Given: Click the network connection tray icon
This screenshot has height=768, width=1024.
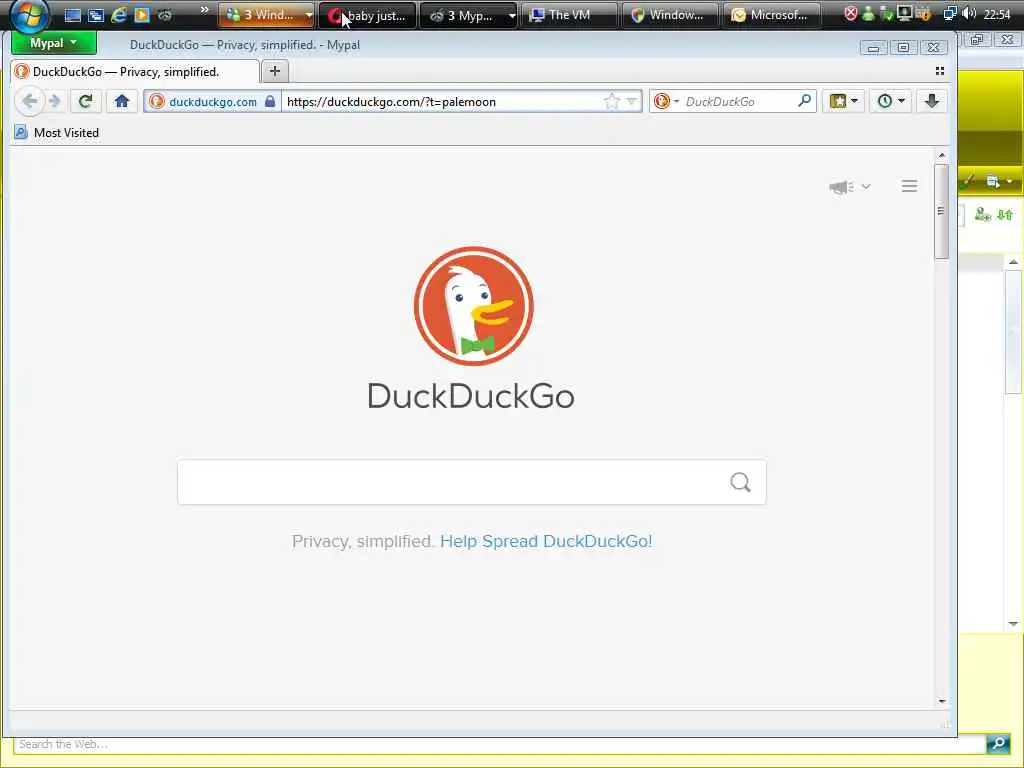Looking at the screenshot, I should (x=951, y=14).
